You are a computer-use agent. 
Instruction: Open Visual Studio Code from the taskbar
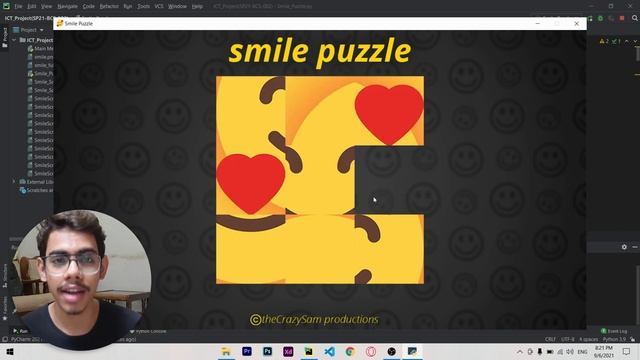tap(329, 351)
